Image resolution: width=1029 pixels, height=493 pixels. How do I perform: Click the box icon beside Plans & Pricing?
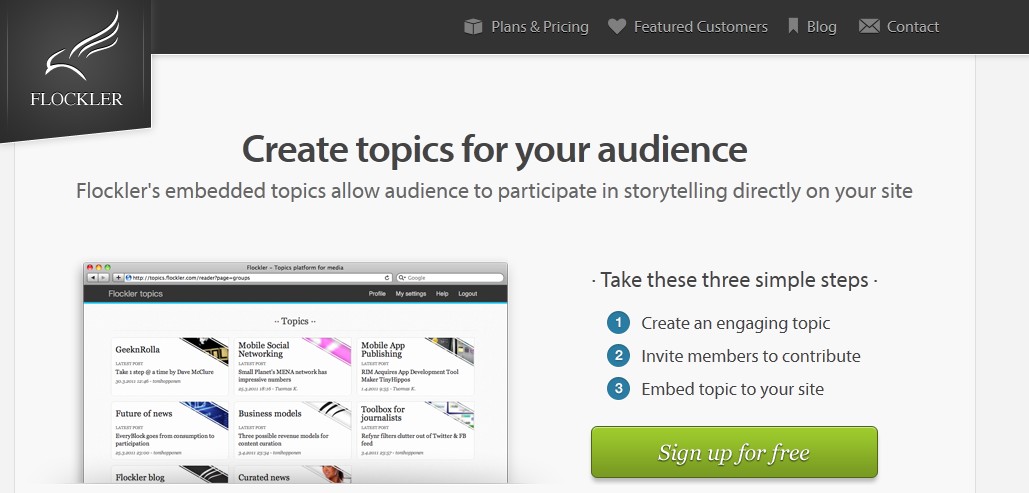[474, 27]
